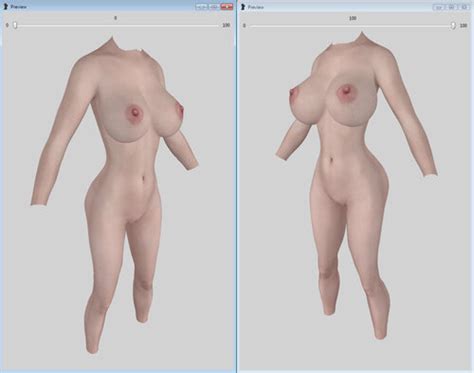This screenshot has height=373, width=474.
Task: Click the app icon in the left window title bar
Action: tap(5, 6)
